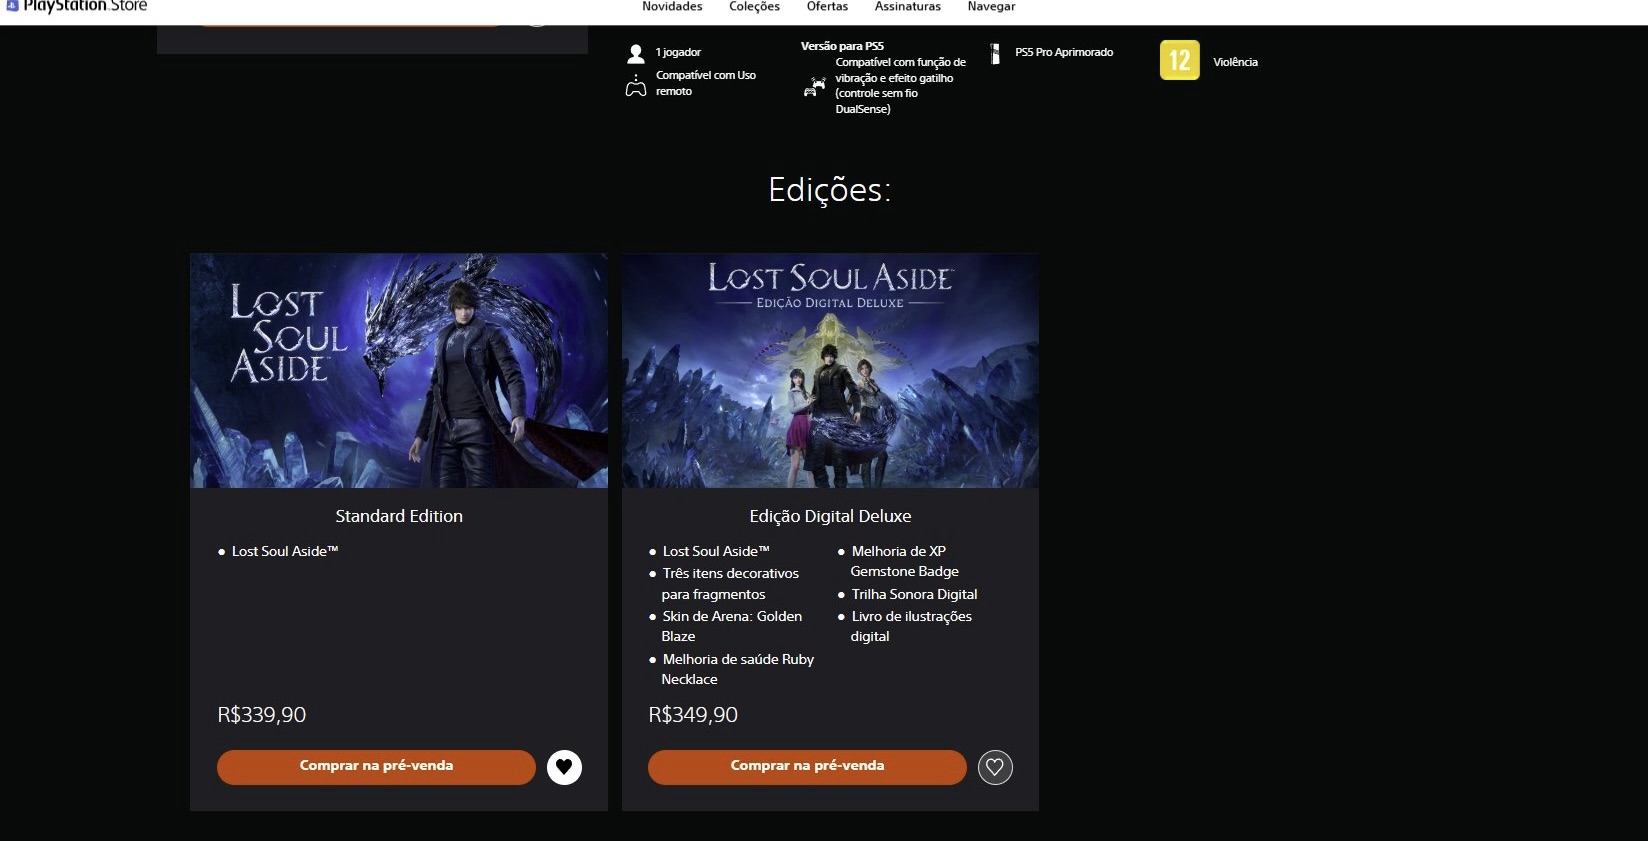Click the Compatível com Uso remoto text
The width and height of the screenshot is (1648, 841).
point(706,83)
